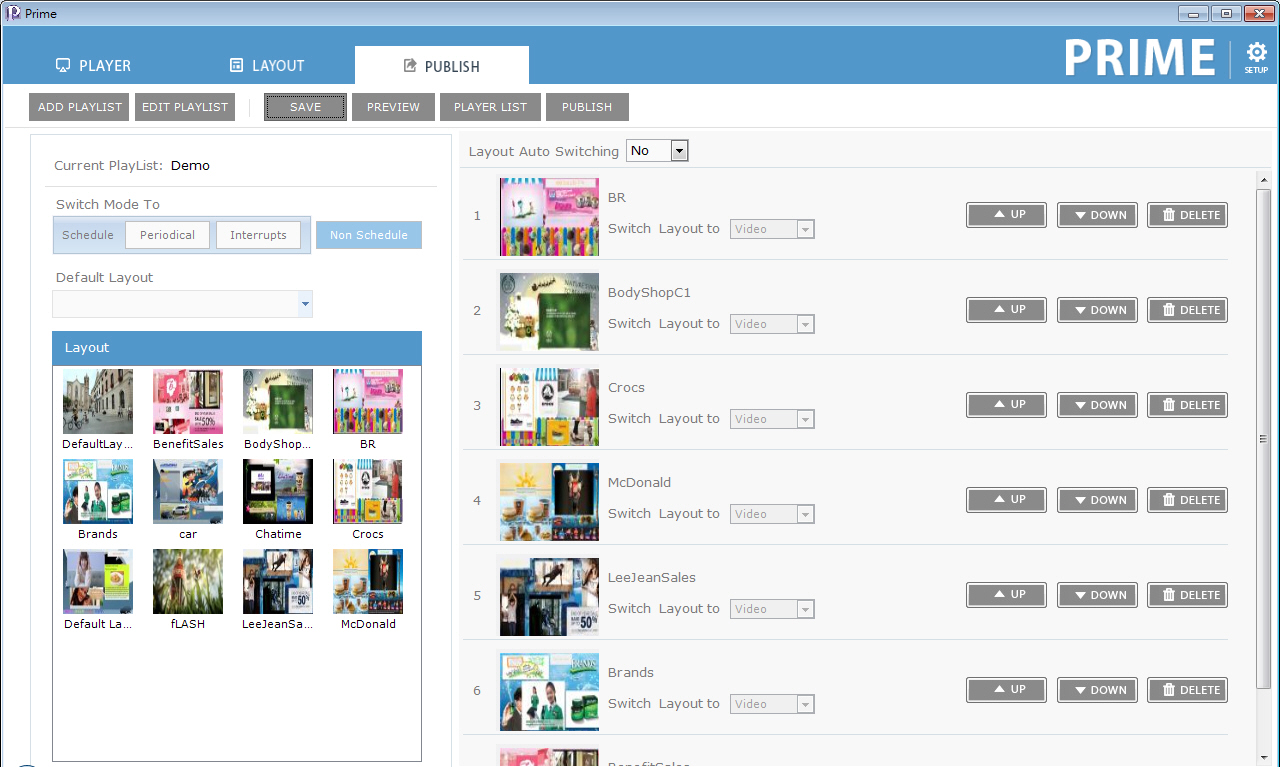Click the LeeJeanSales playlist row thumbnail
The width and height of the screenshot is (1280, 767).
click(x=549, y=596)
